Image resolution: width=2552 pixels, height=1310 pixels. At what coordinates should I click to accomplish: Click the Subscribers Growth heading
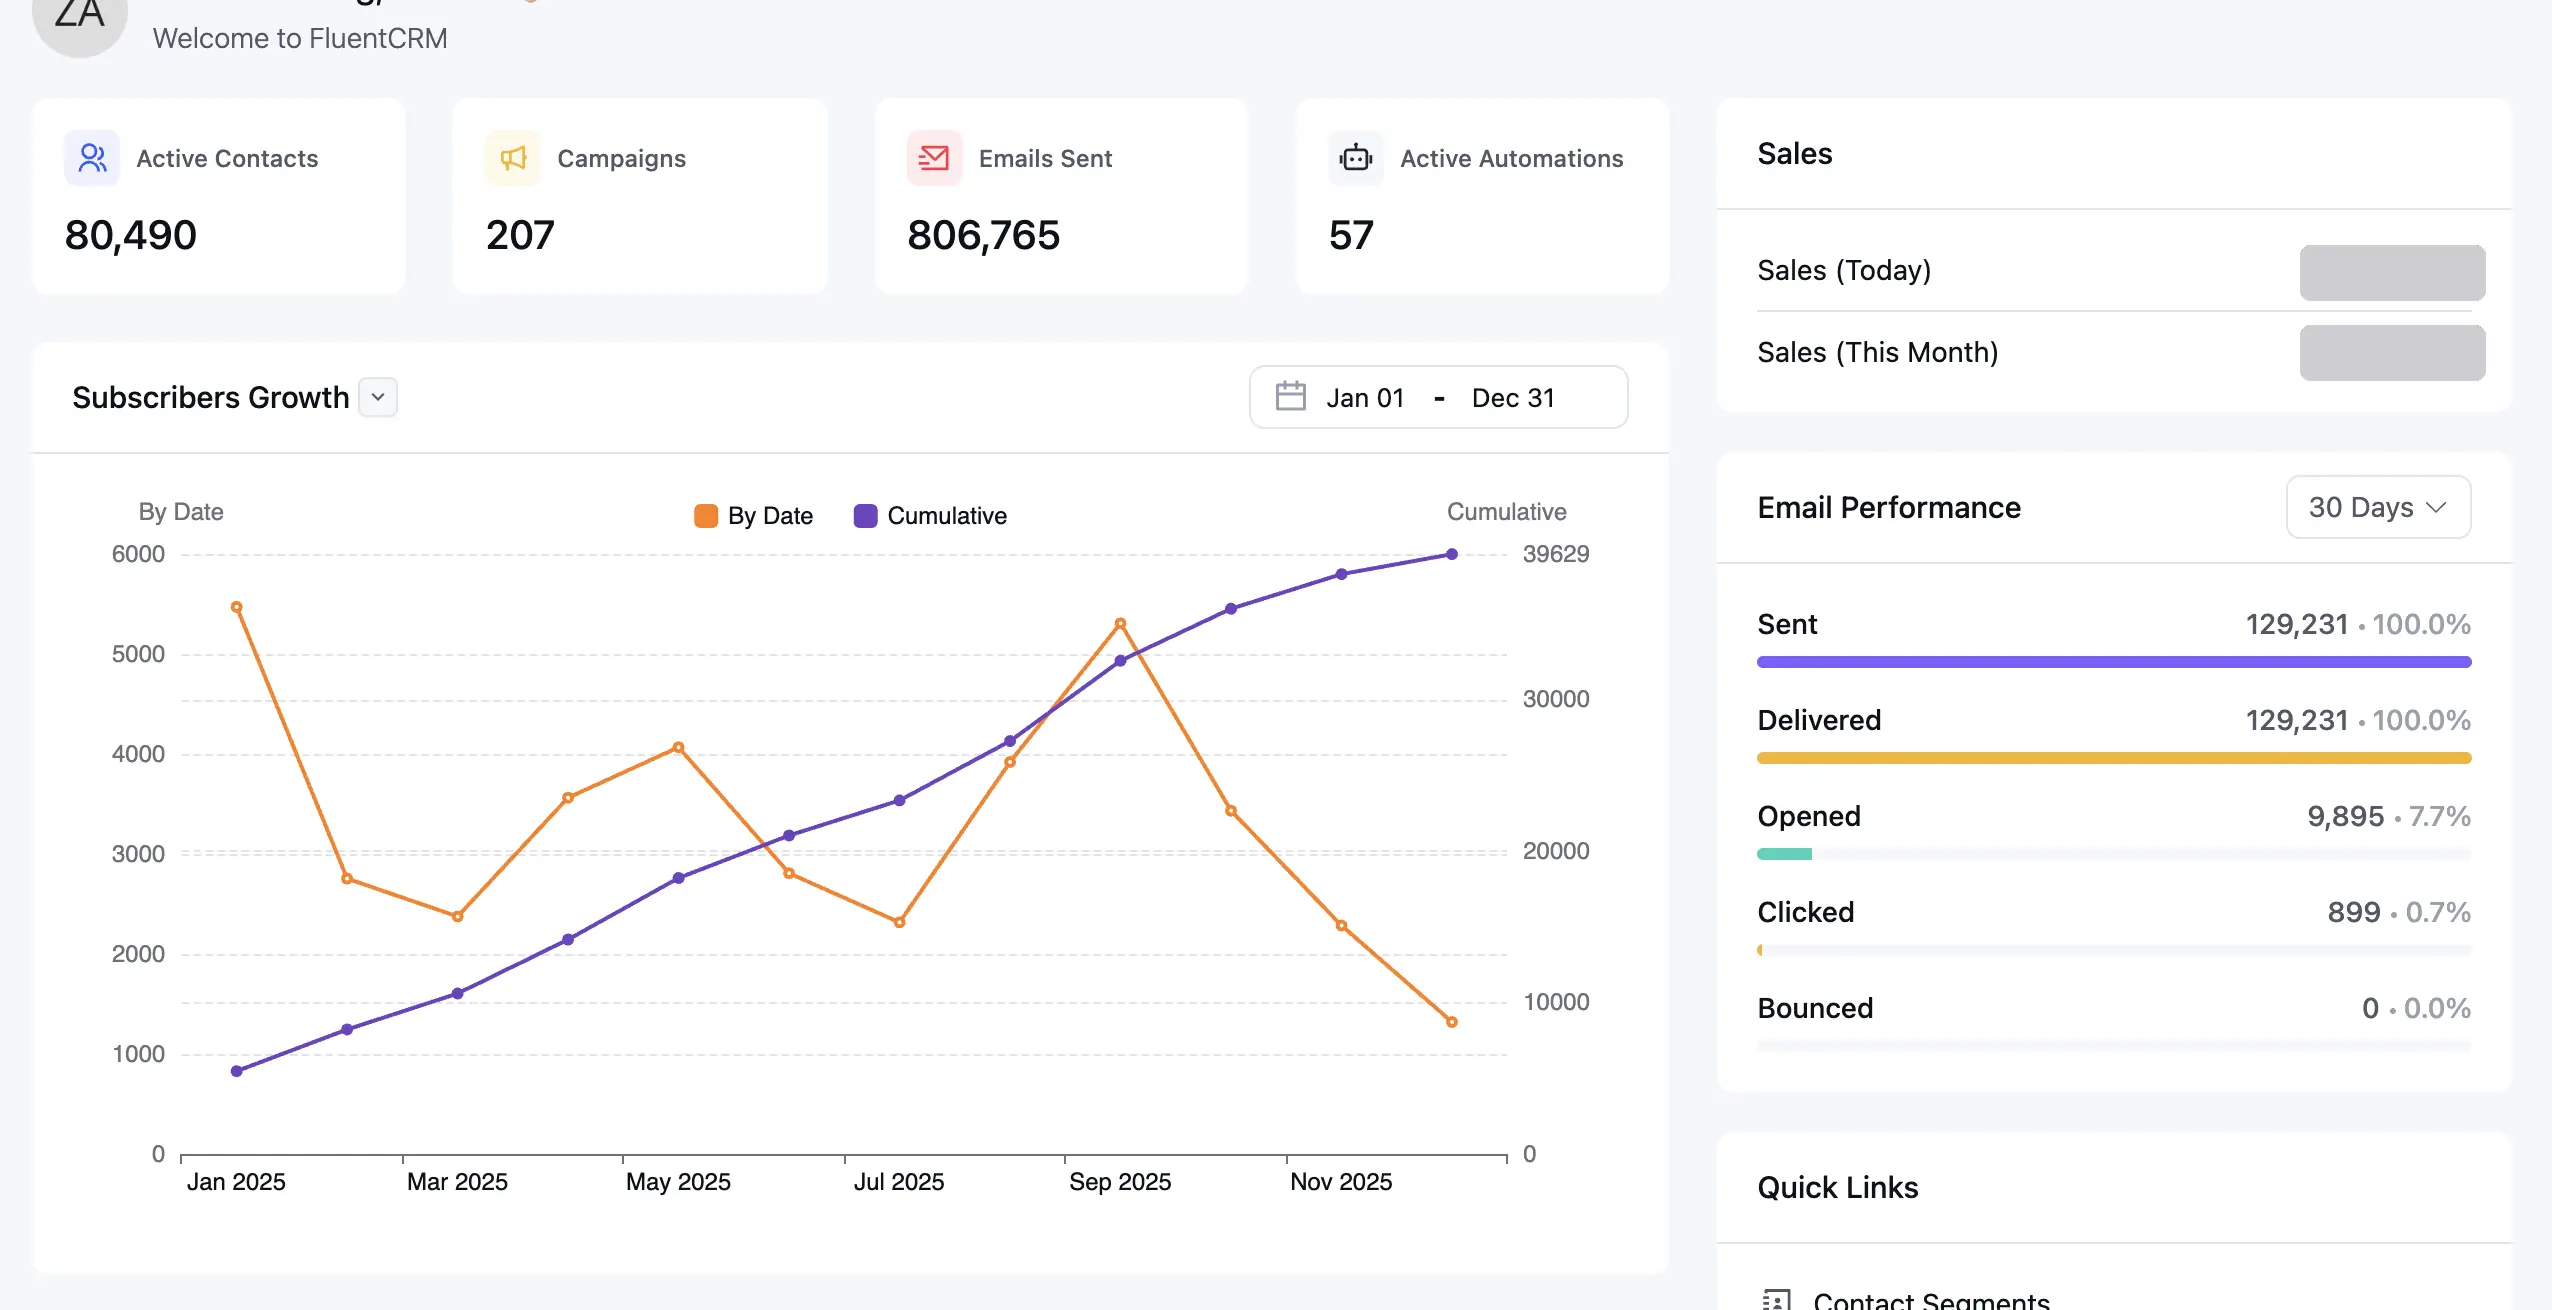[x=210, y=397]
